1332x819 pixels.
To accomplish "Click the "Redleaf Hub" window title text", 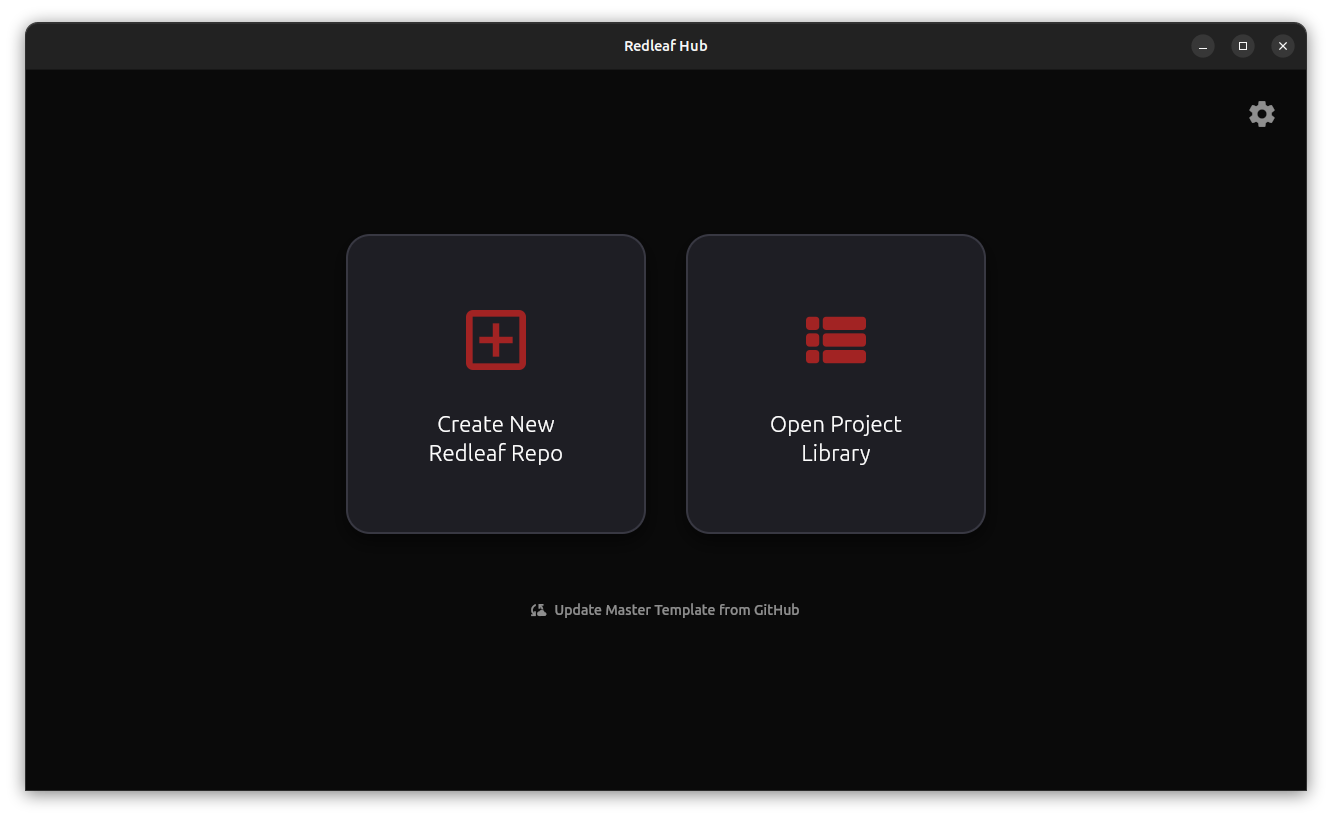I will 666,46.
